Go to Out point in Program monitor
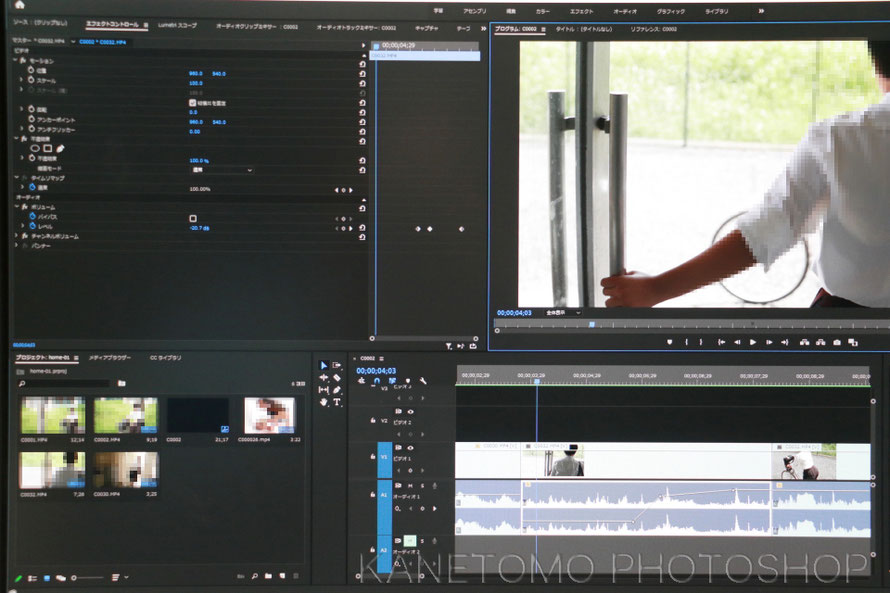 coord(785,342)
